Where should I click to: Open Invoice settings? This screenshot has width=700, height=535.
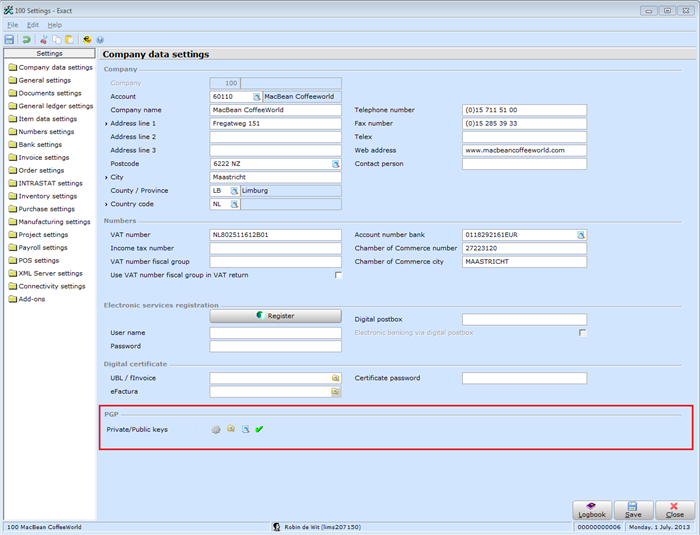pos(39,158)
